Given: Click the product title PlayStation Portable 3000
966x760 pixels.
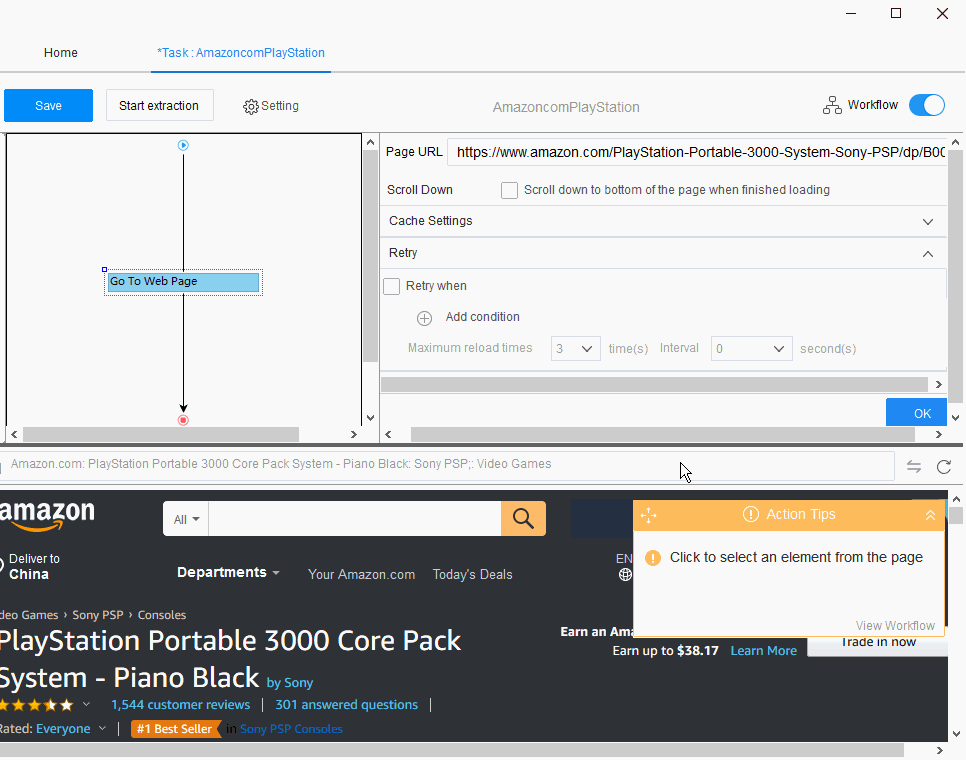Looking at the screenshot, I should click(230, 659).
